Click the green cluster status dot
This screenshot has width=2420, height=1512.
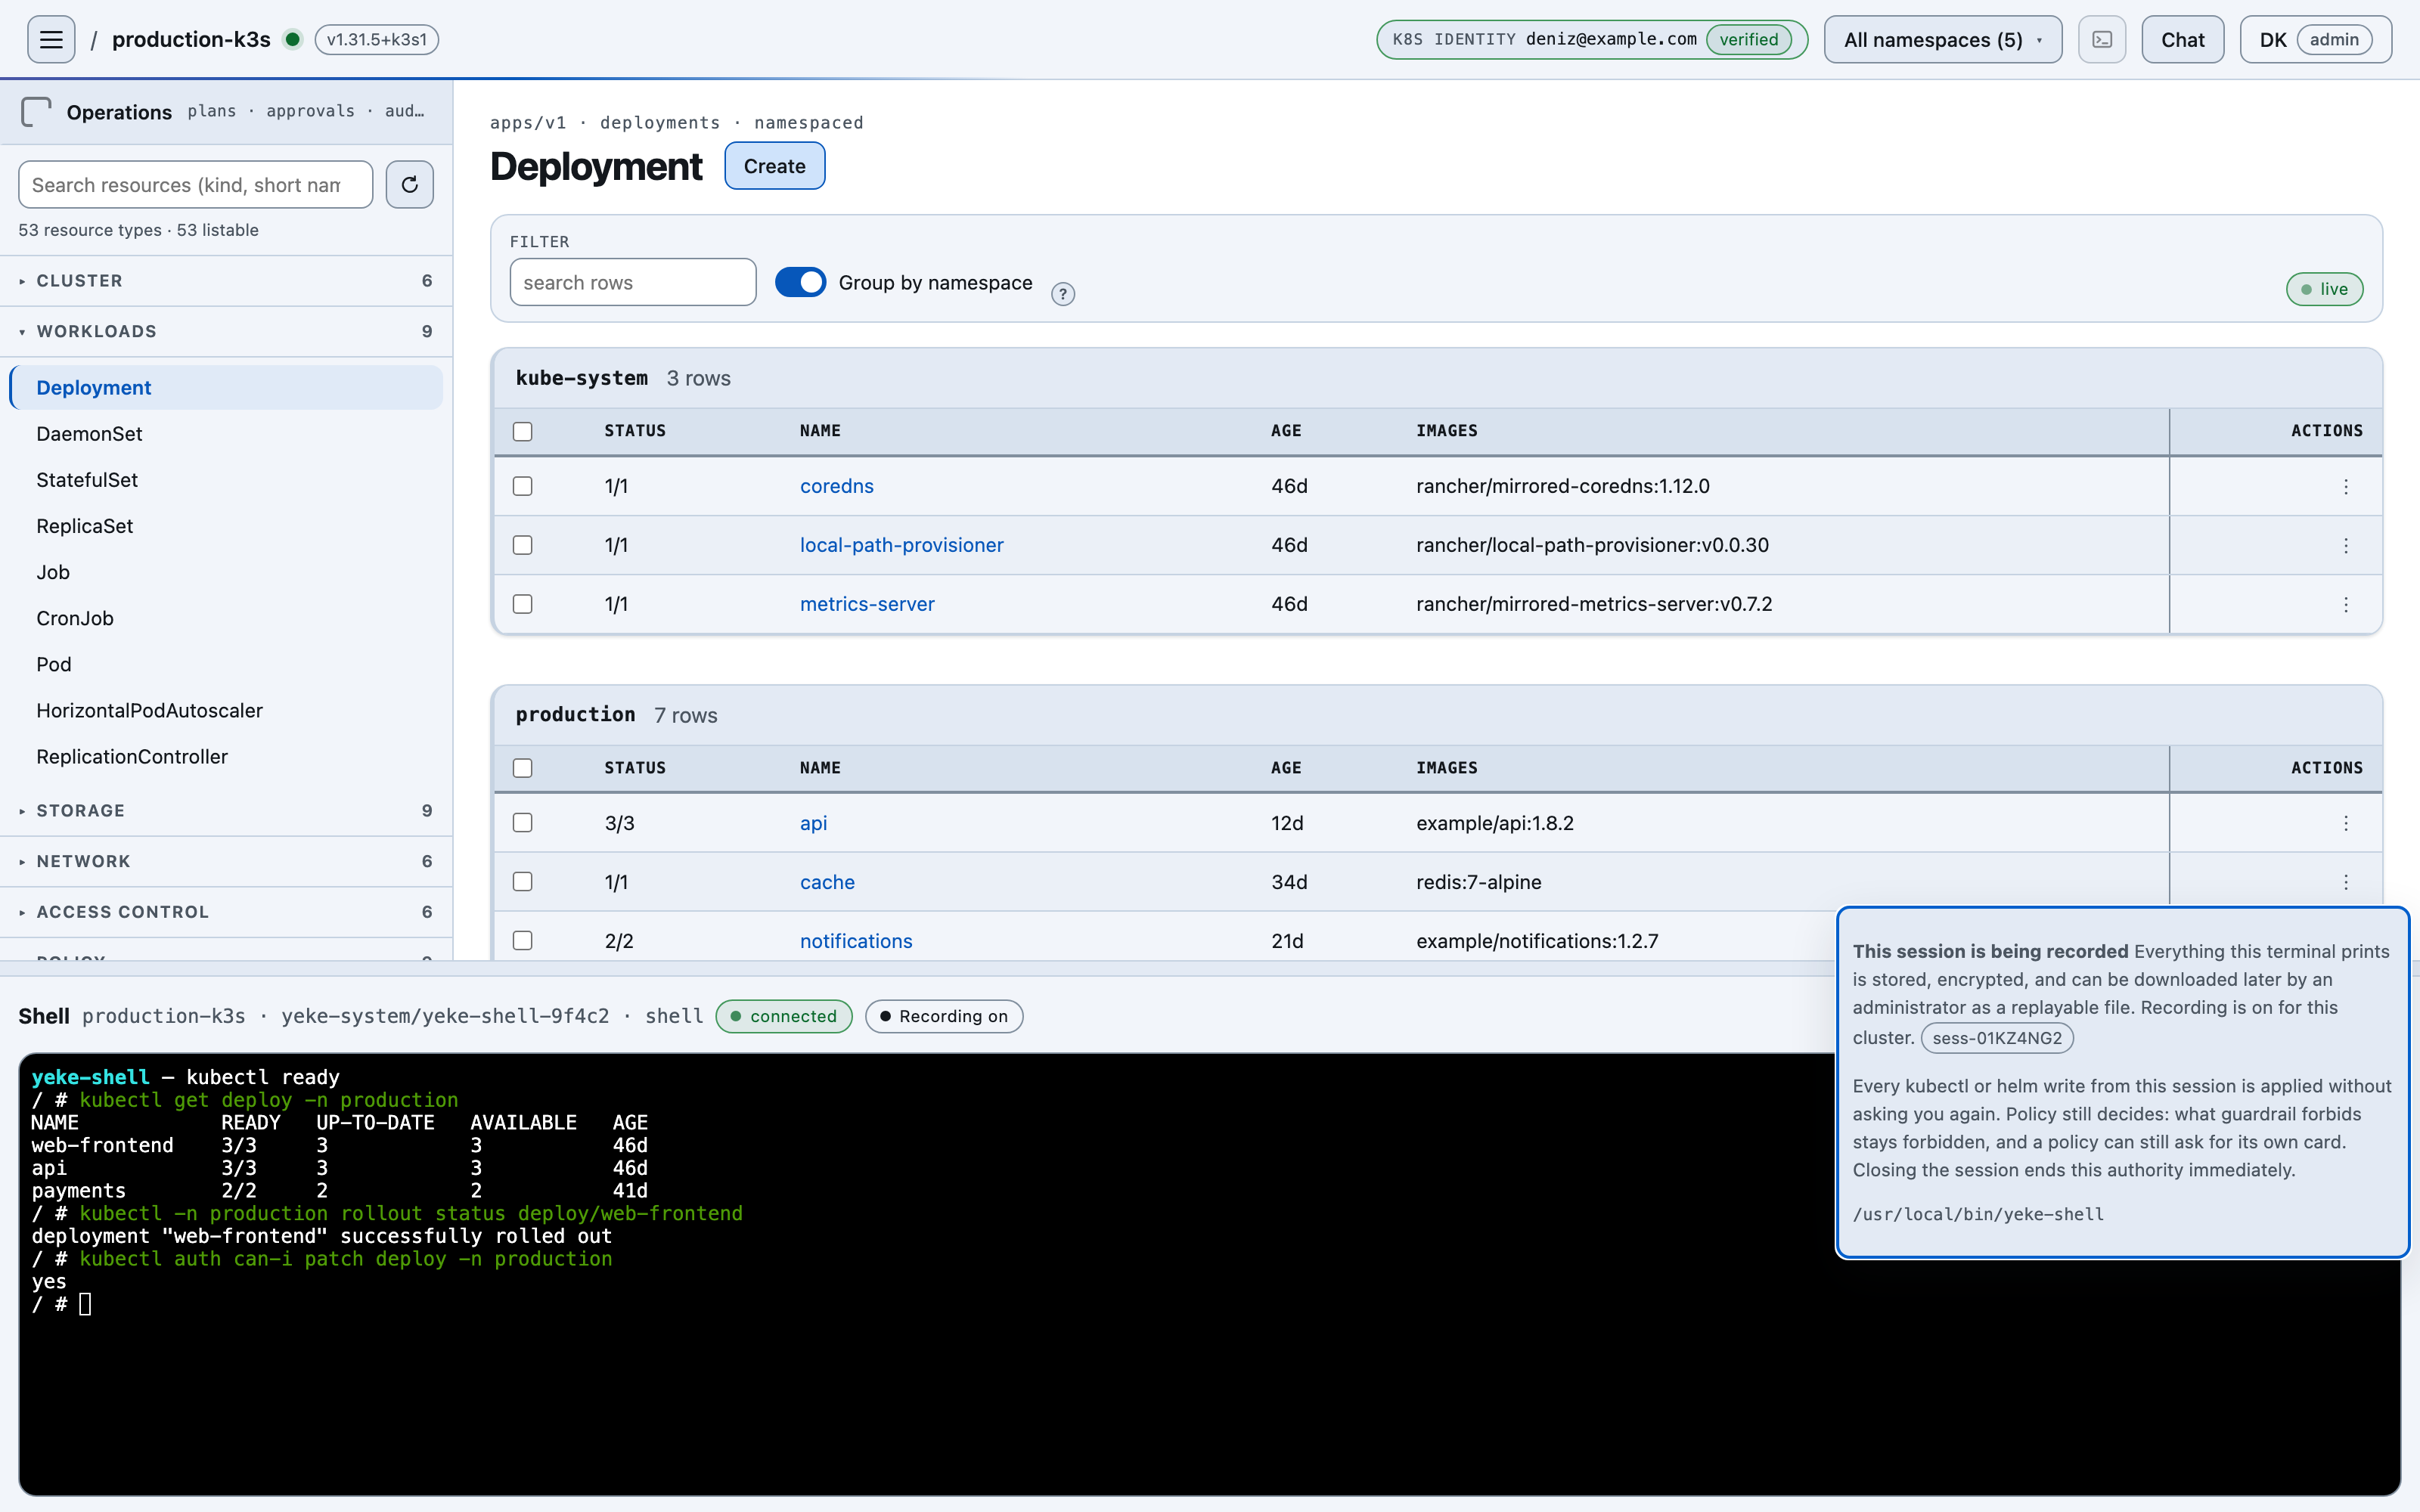292,39
